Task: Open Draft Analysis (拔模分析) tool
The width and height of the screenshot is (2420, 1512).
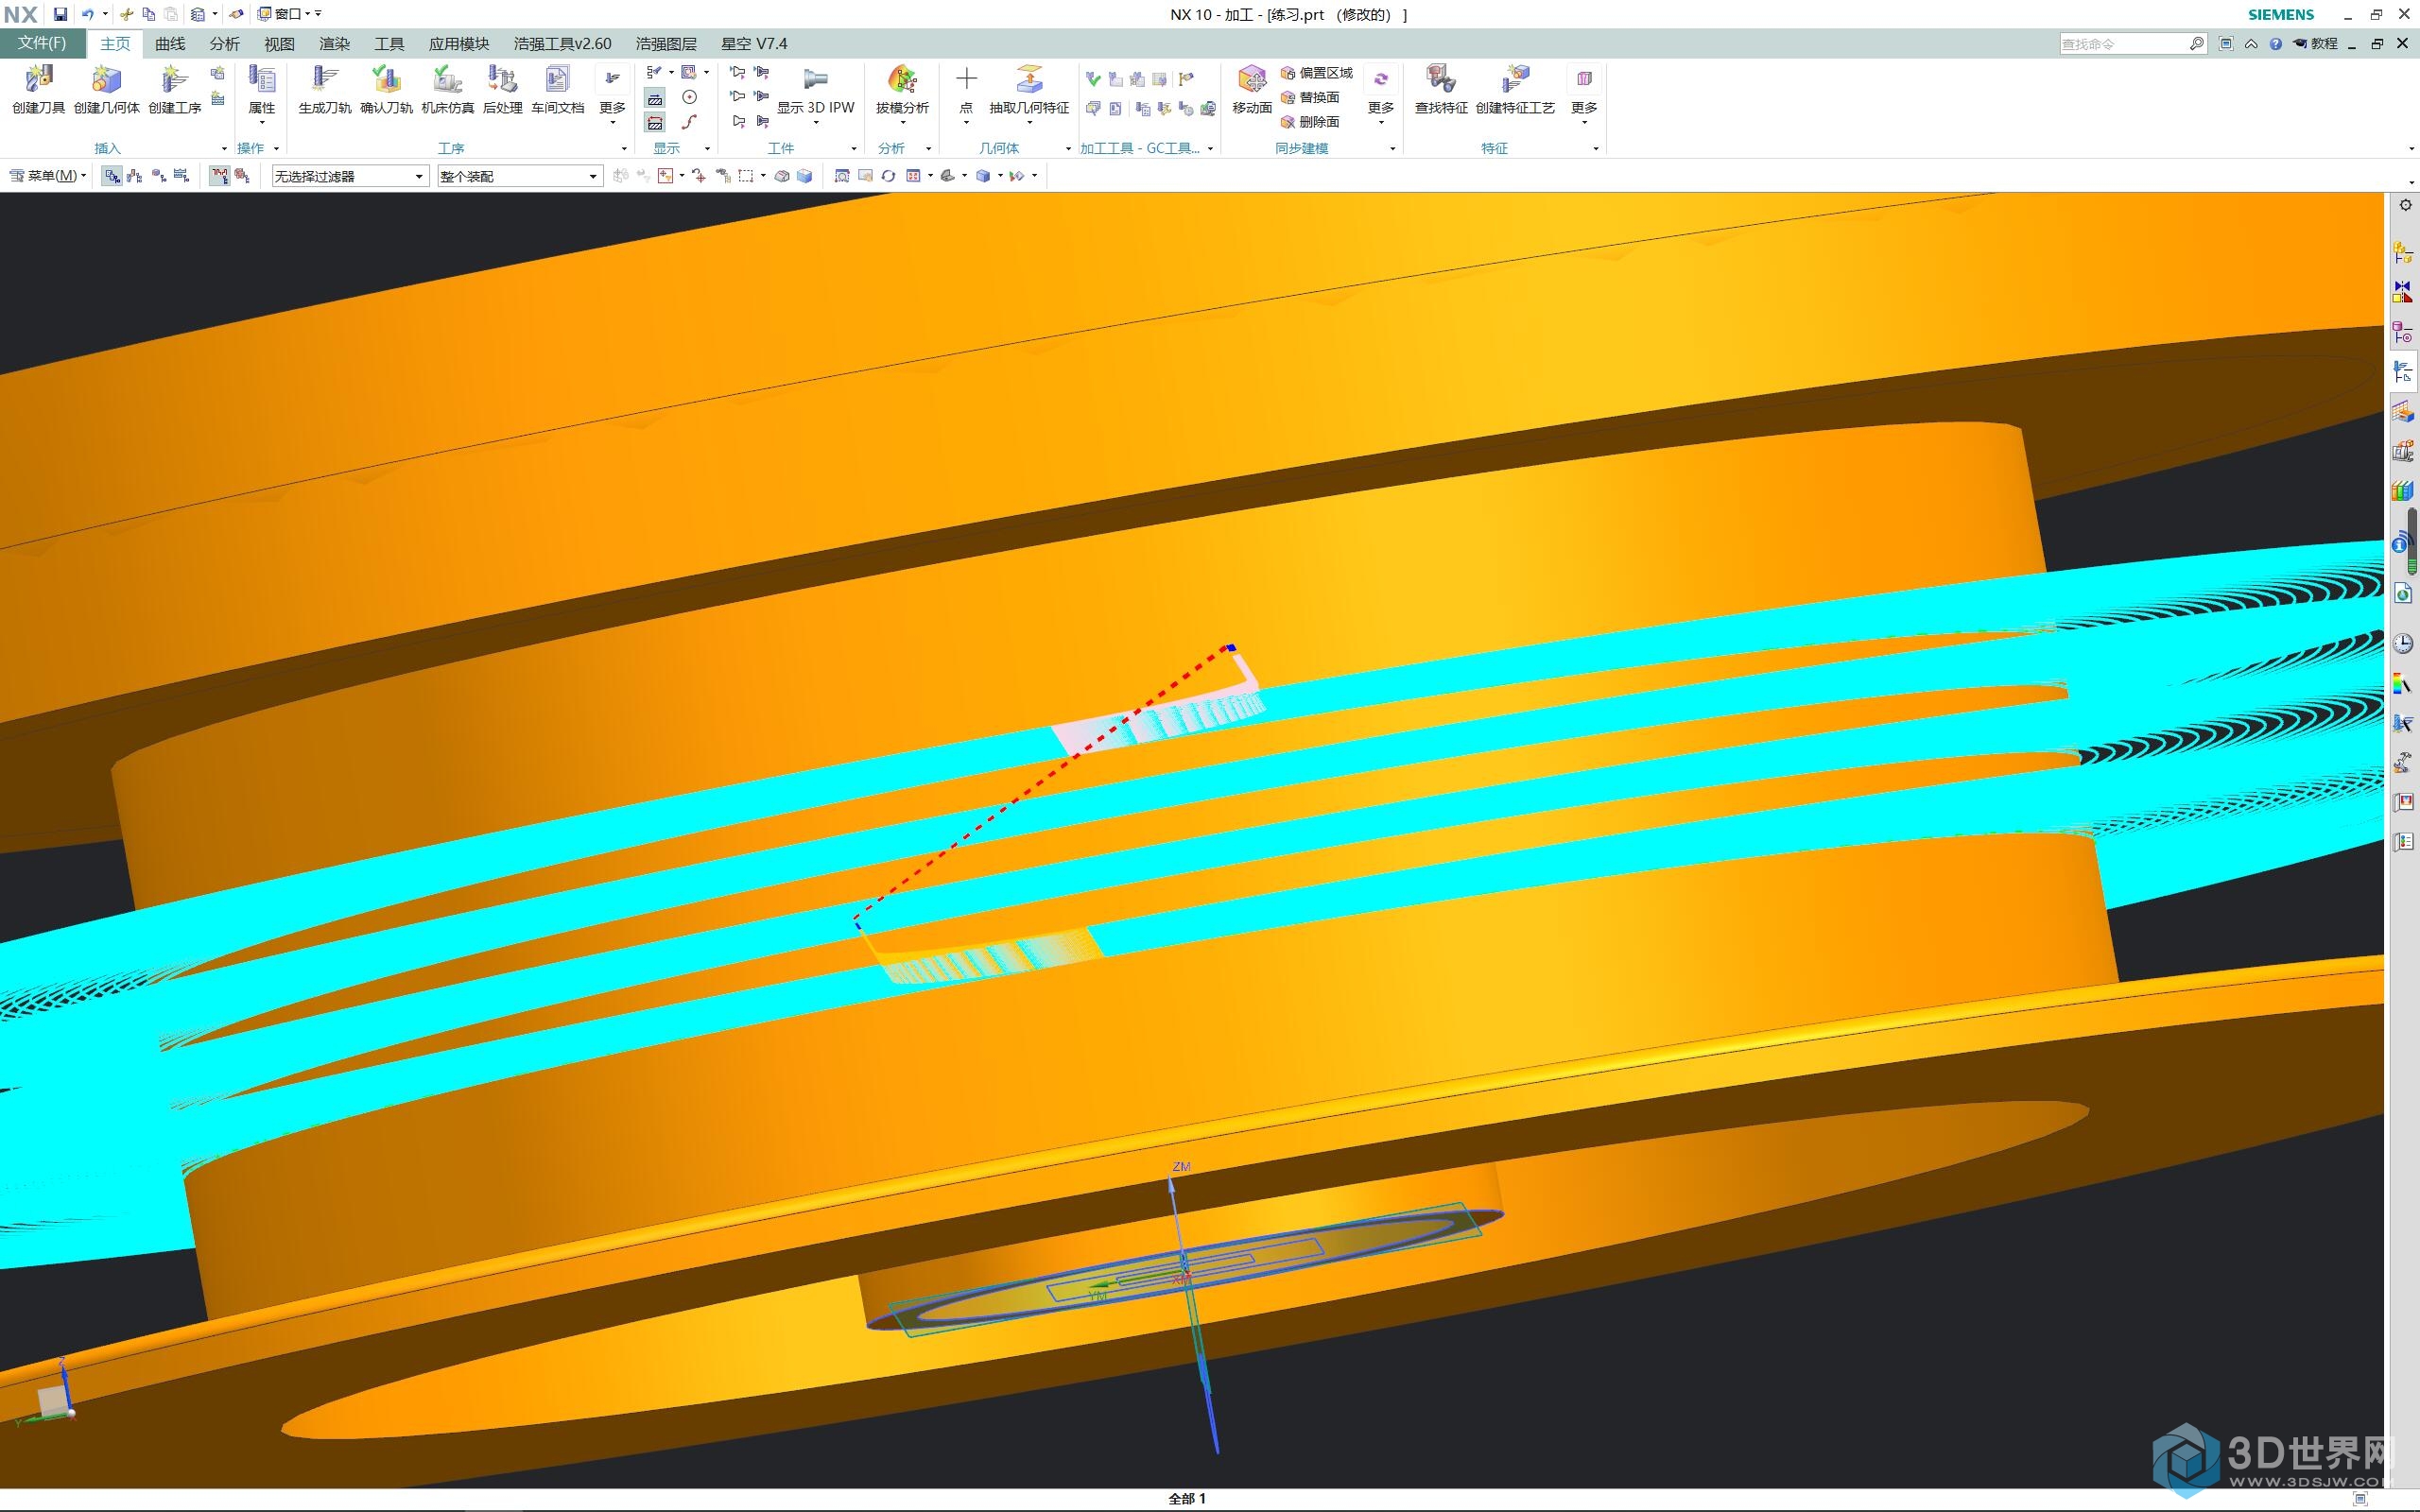Action: [902, 89]
